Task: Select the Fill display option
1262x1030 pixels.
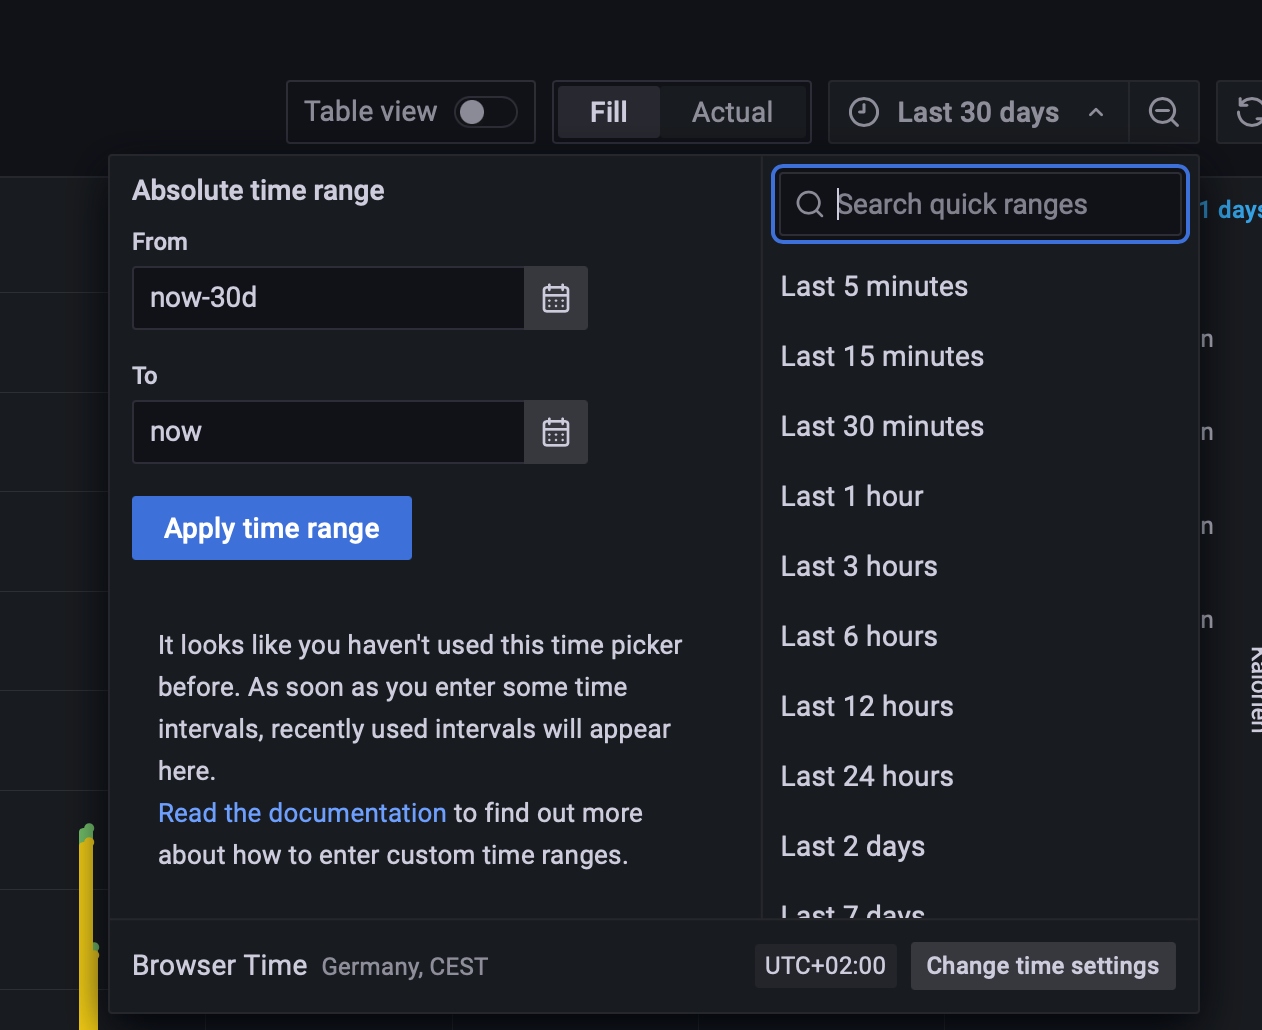Action: pos(608,112)
